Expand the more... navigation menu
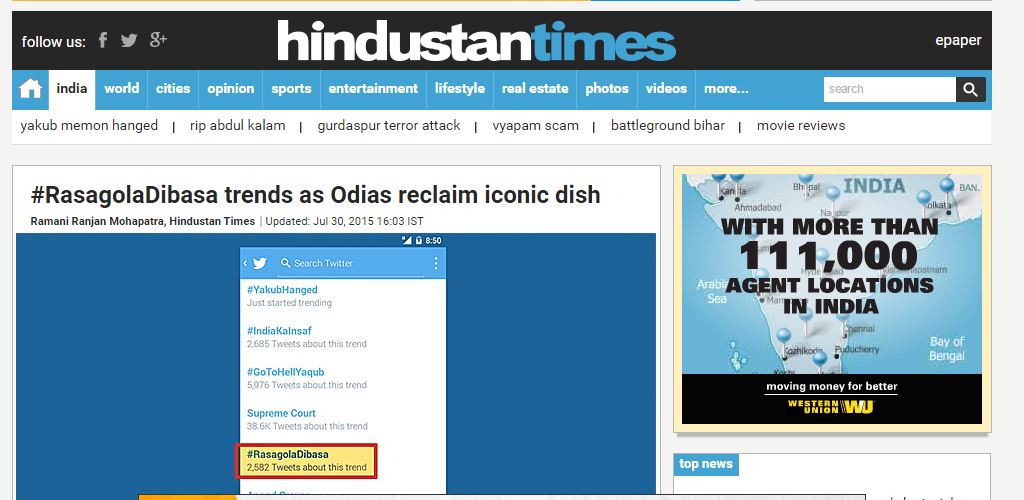Screen dimensions: 1024x500 pyautogui.click(x=726, y=89)
